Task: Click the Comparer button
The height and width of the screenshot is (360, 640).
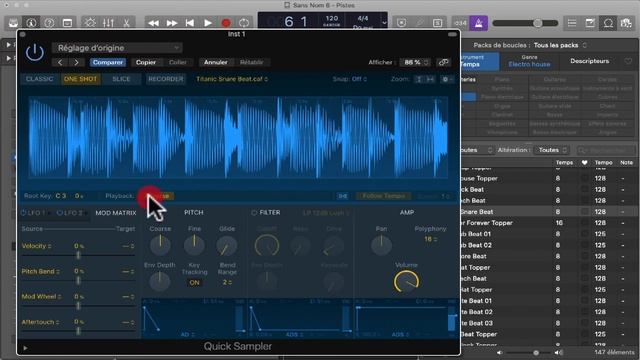Action: click(108, 62)
